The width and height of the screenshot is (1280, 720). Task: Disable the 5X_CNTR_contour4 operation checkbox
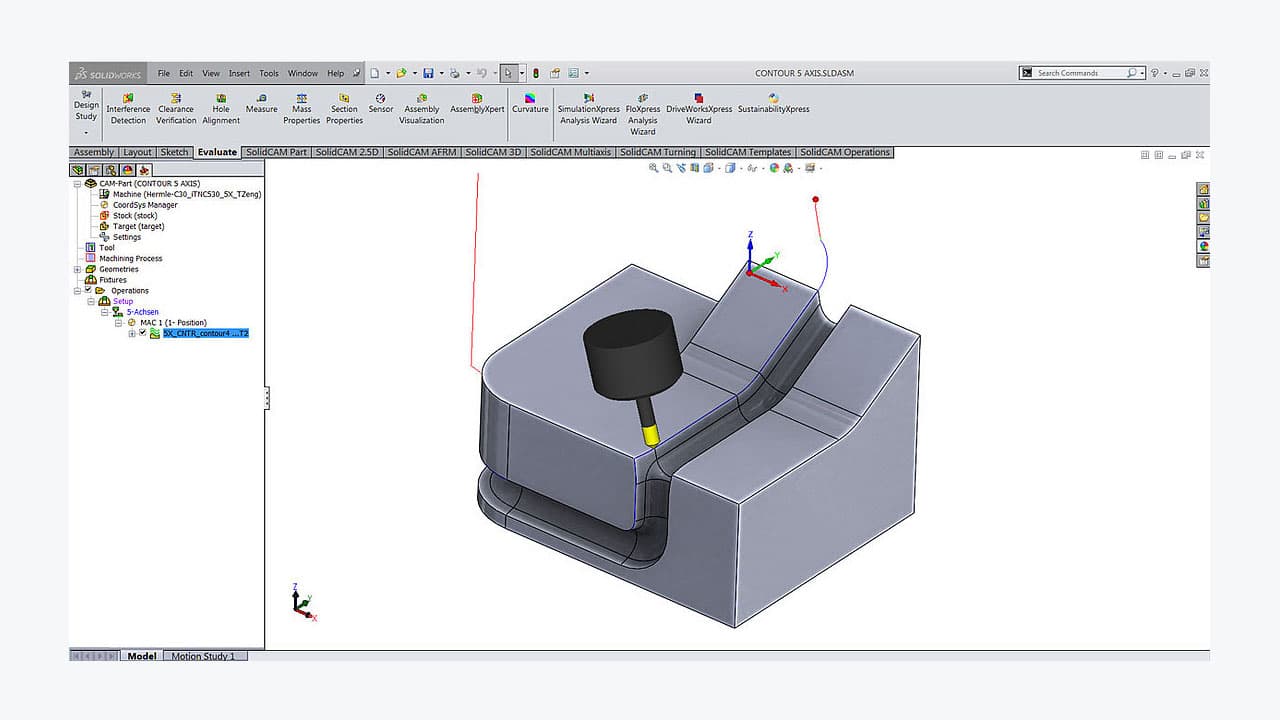[x=143, y=331]
